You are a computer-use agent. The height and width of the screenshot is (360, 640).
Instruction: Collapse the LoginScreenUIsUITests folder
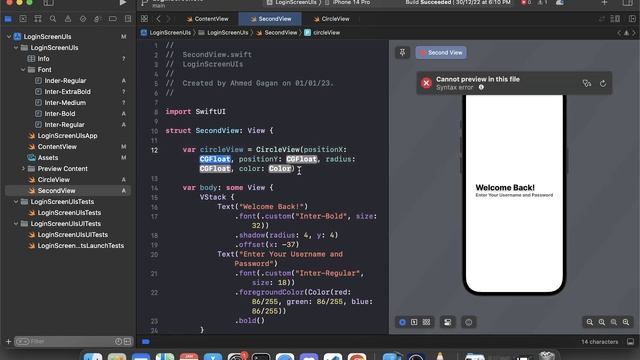pos(16,224)
